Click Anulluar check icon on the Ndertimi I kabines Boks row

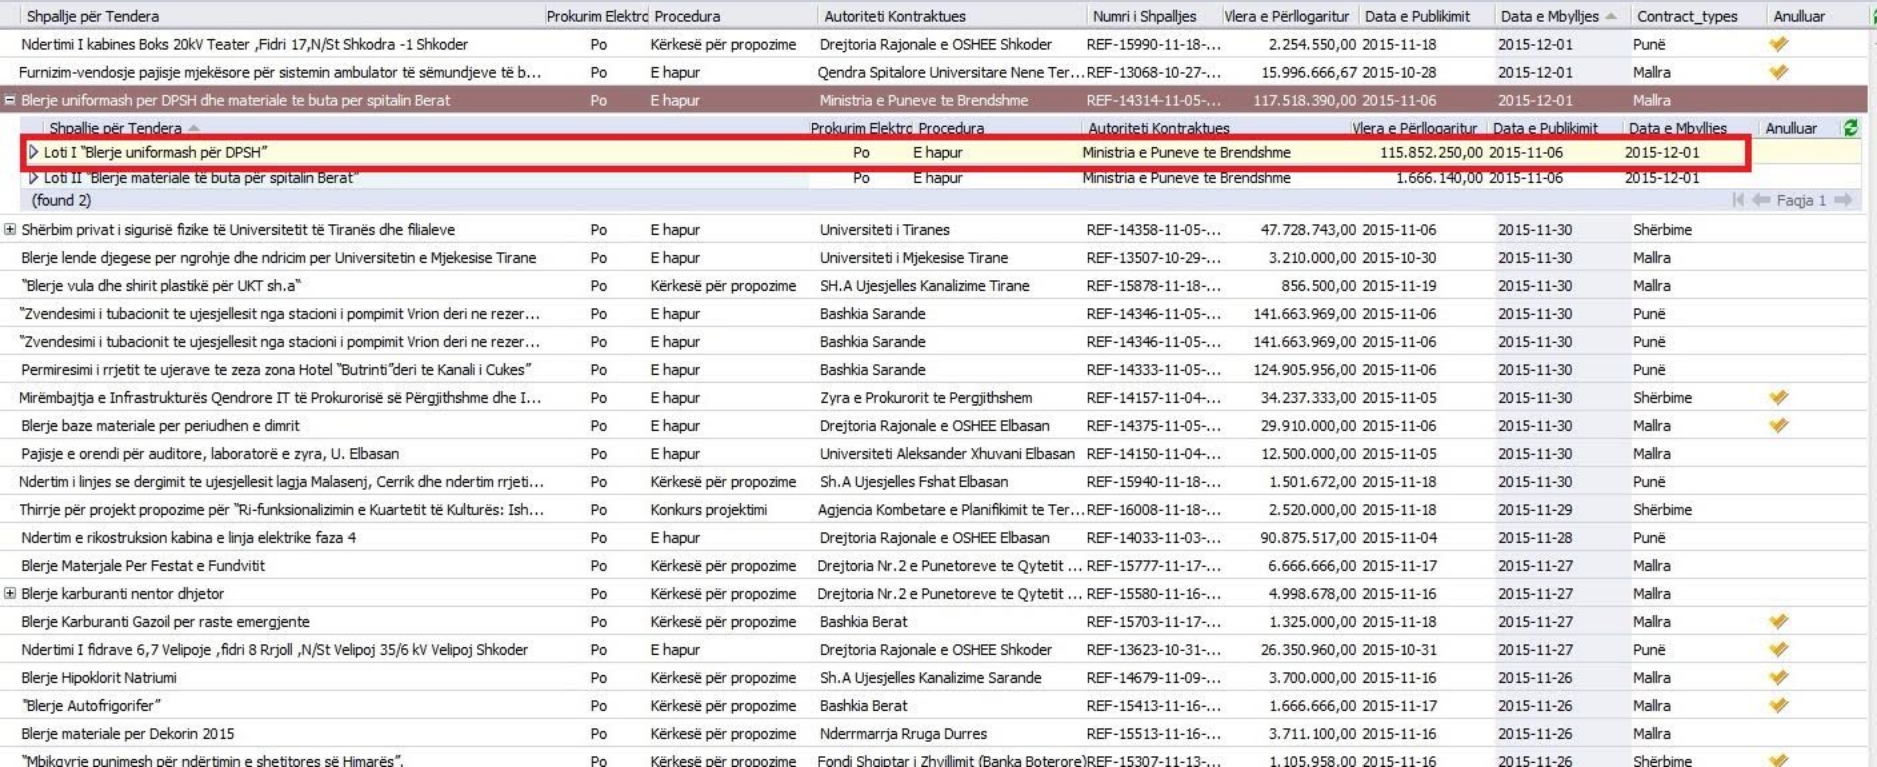1778,44
